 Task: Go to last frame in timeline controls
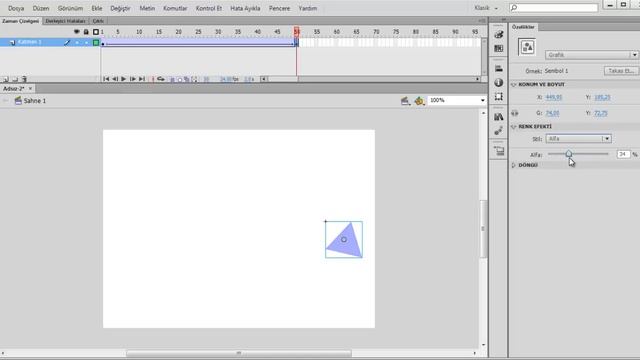click(x=142, y=79)
